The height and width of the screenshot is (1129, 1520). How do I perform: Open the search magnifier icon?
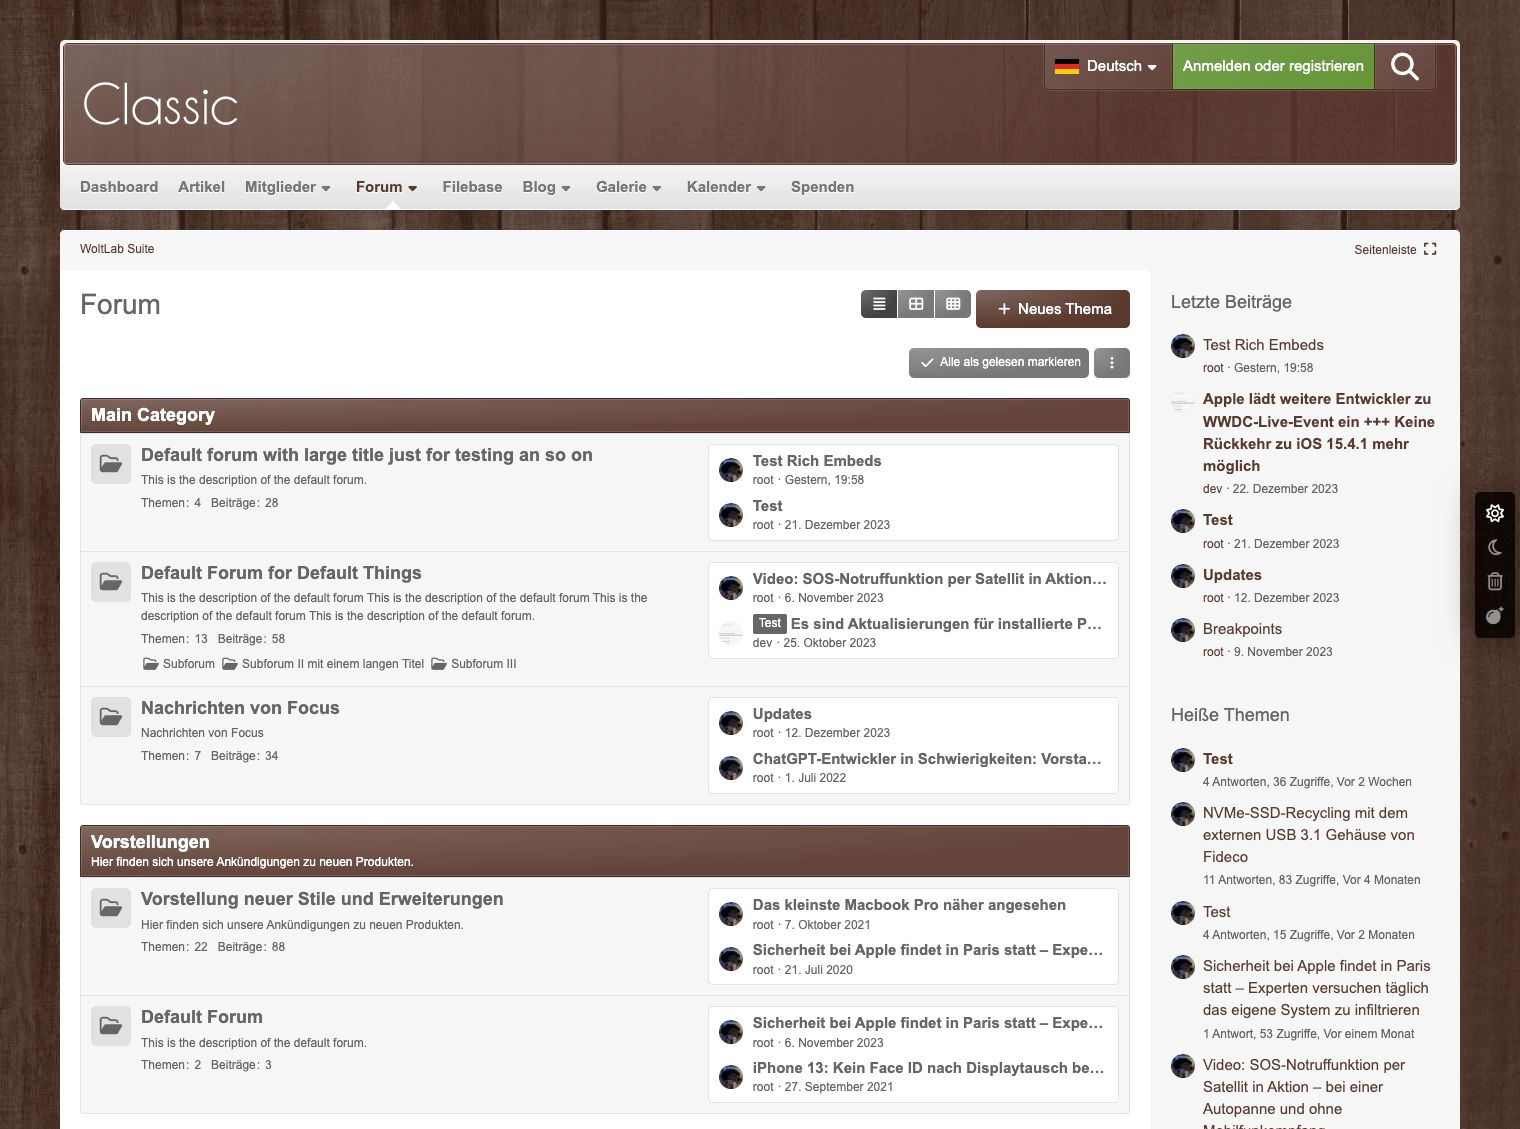pos(1404,67)
